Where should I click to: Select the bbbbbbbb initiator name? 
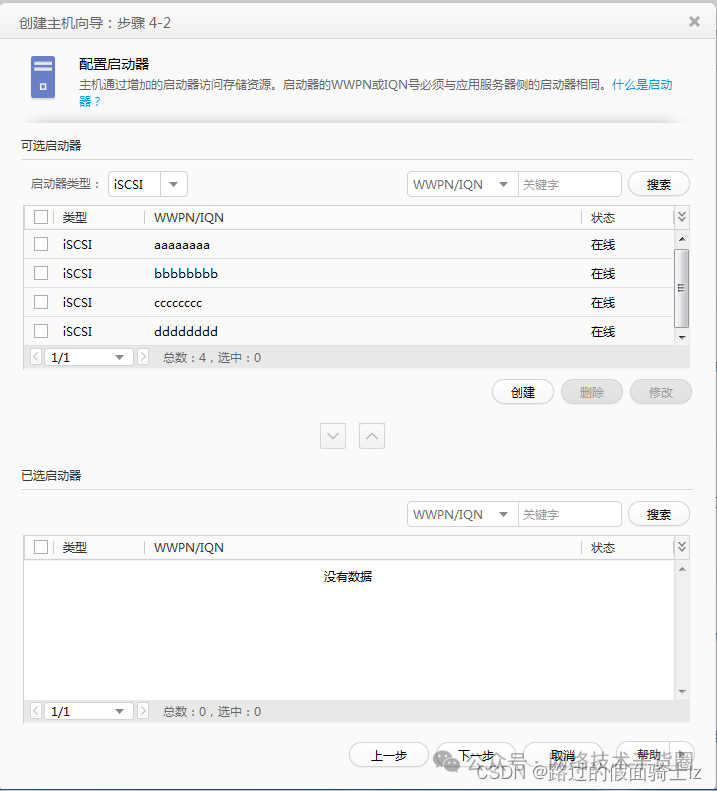tap(186, 273)
